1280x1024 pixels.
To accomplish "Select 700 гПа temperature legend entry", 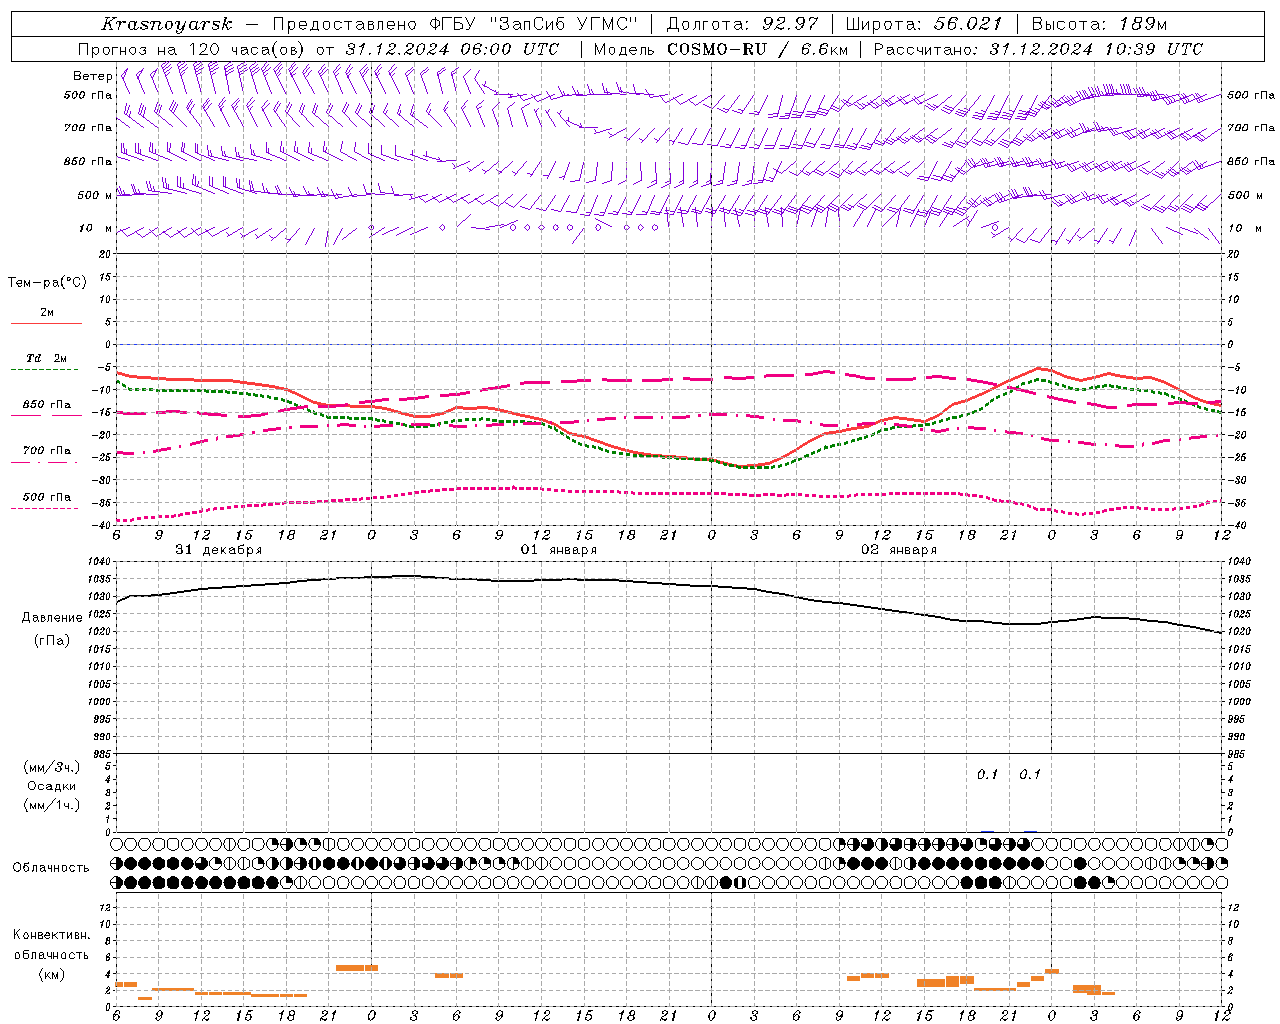I will 47,451.
